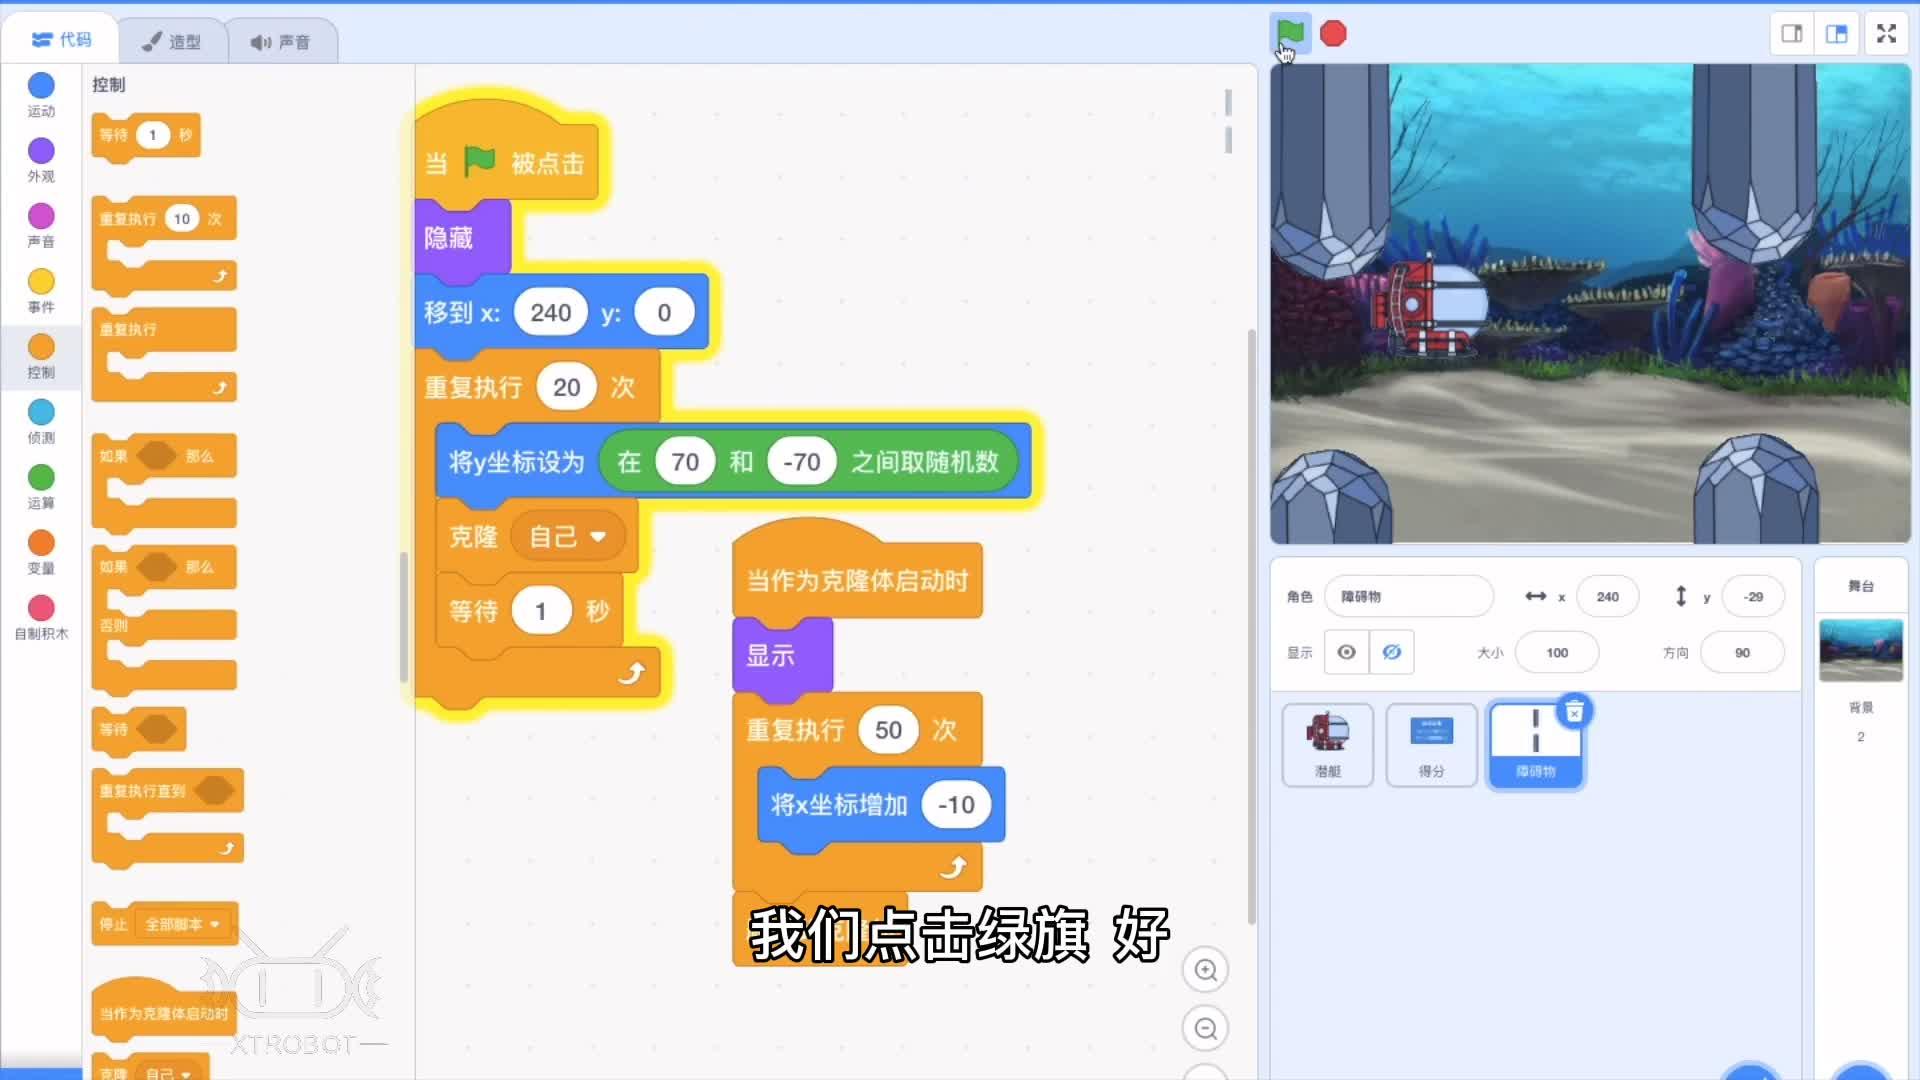Open the 克隆 自己 dropdown in palette
This screenshot has height=1080, width=1920.
[x=167, y=1073]
